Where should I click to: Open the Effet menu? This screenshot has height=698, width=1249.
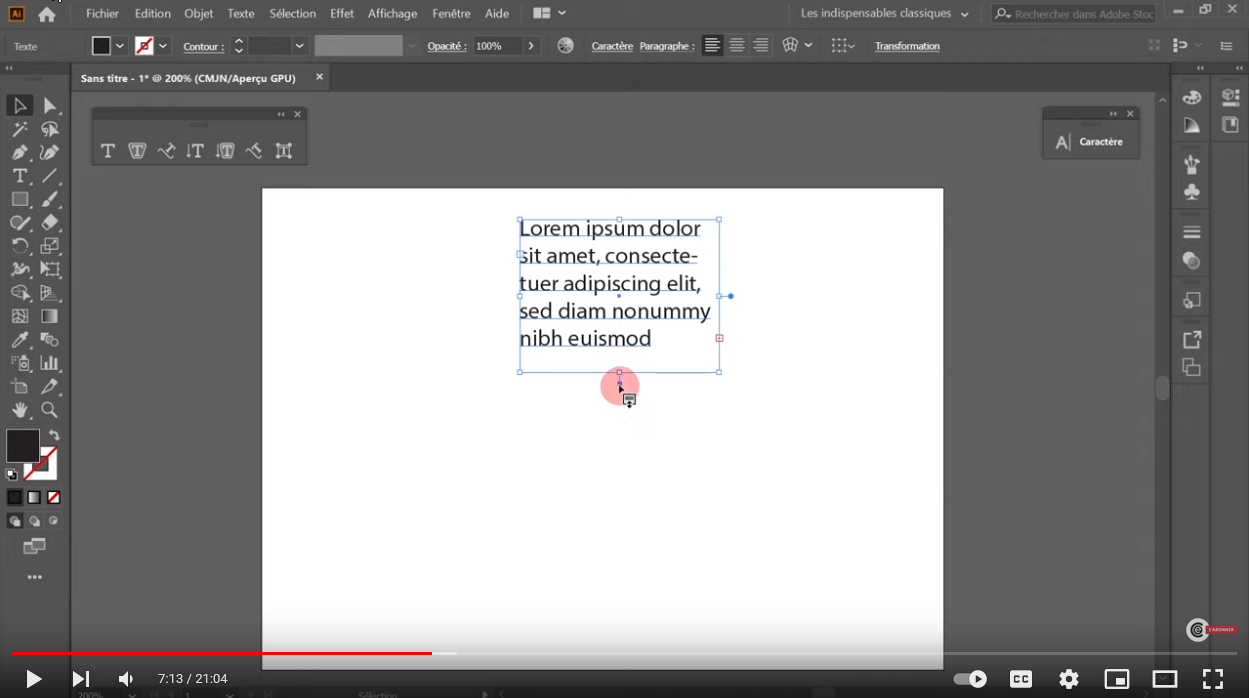342,14
